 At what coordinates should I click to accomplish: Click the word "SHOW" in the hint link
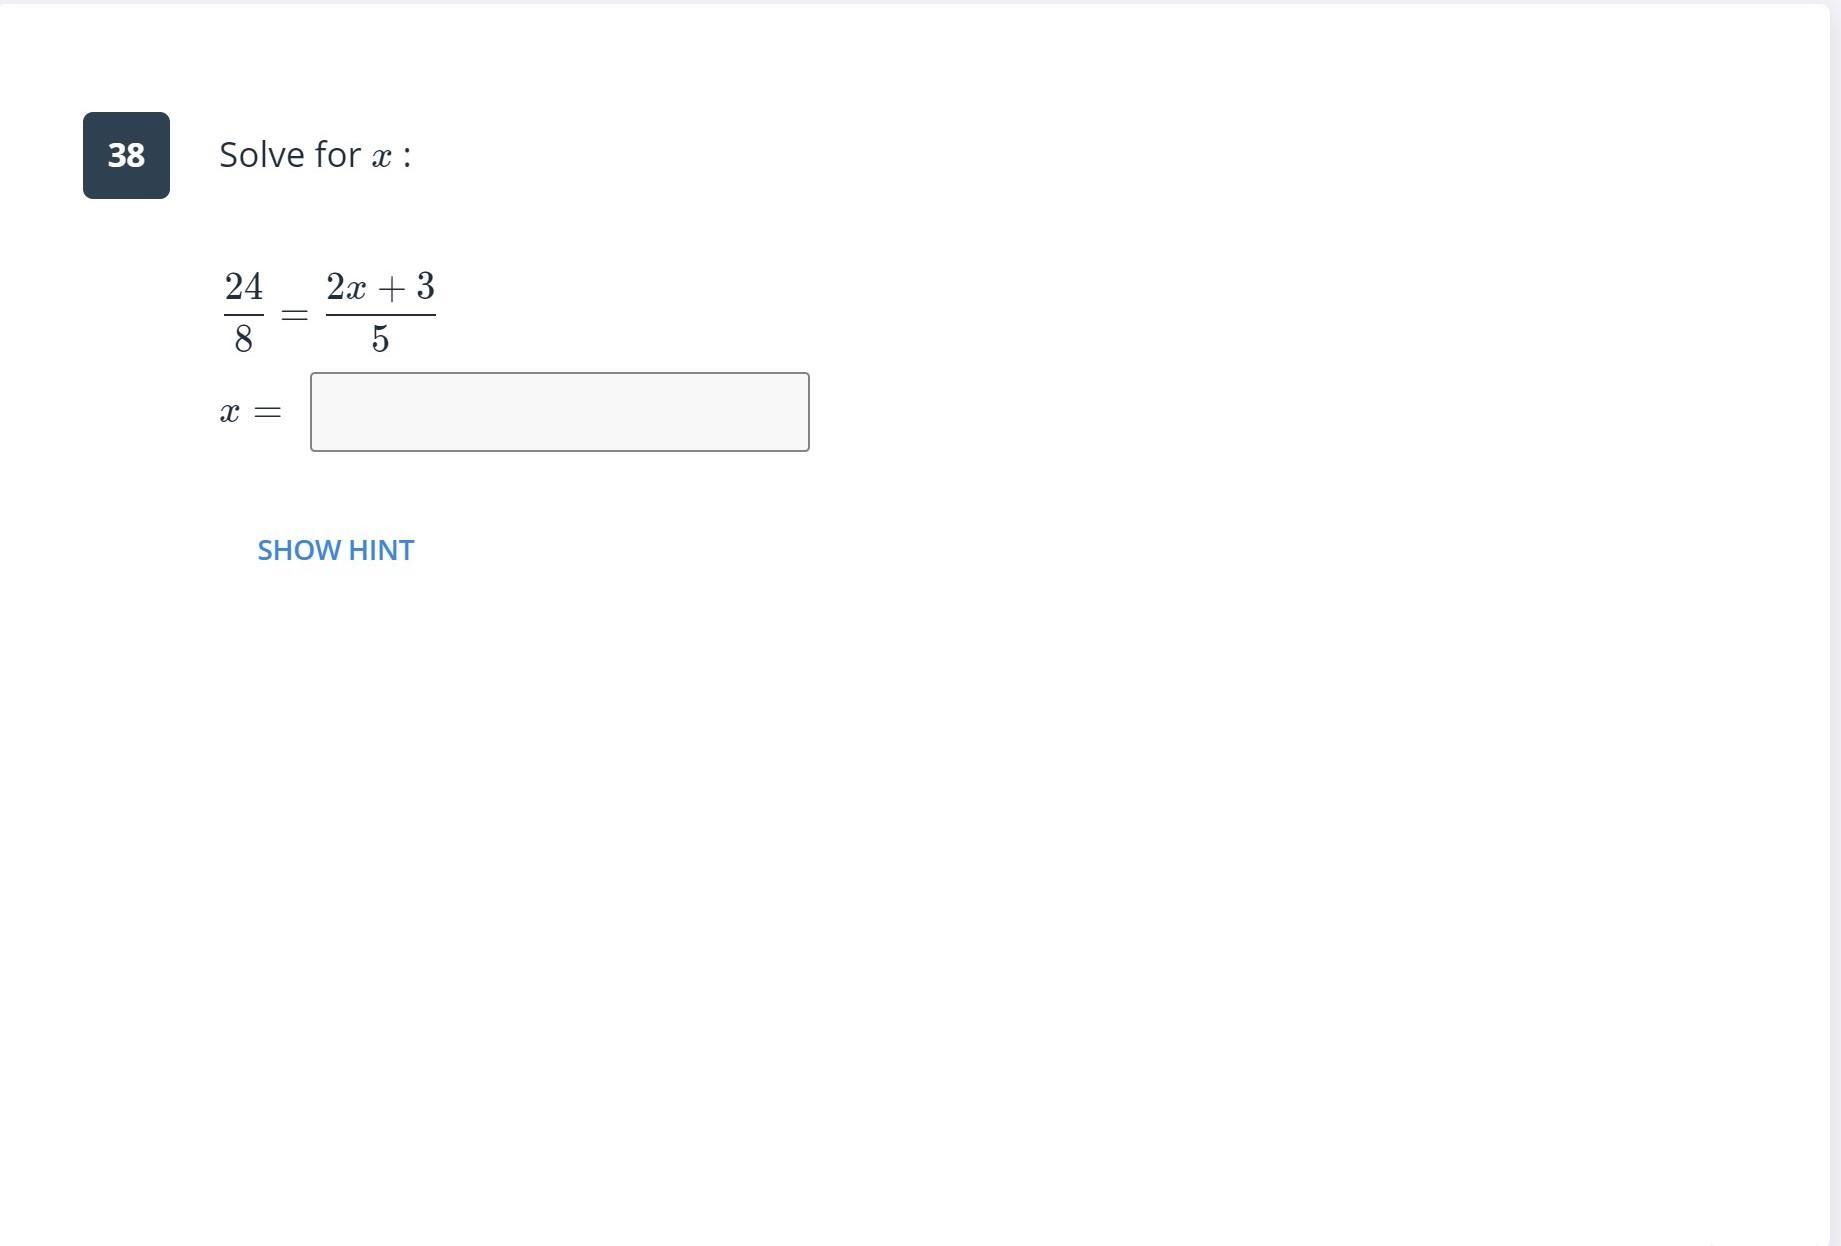point(299,550)
